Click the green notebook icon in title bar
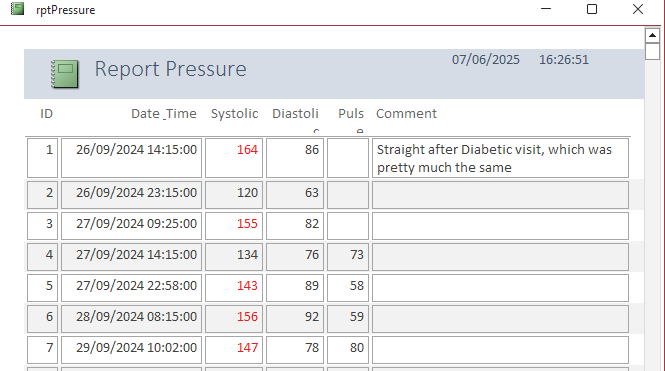This screenshot has width=665, height=371. (17, 8)
